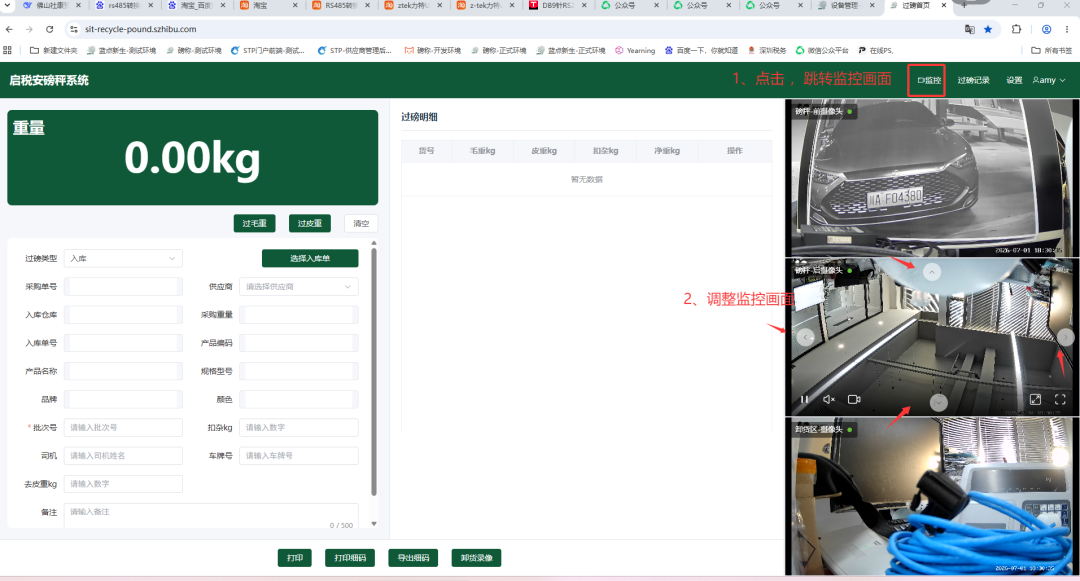The height and width of the screenshot is (581, 1080).
Task: Start recording with the camcorder icon
Action: point(854,399)
